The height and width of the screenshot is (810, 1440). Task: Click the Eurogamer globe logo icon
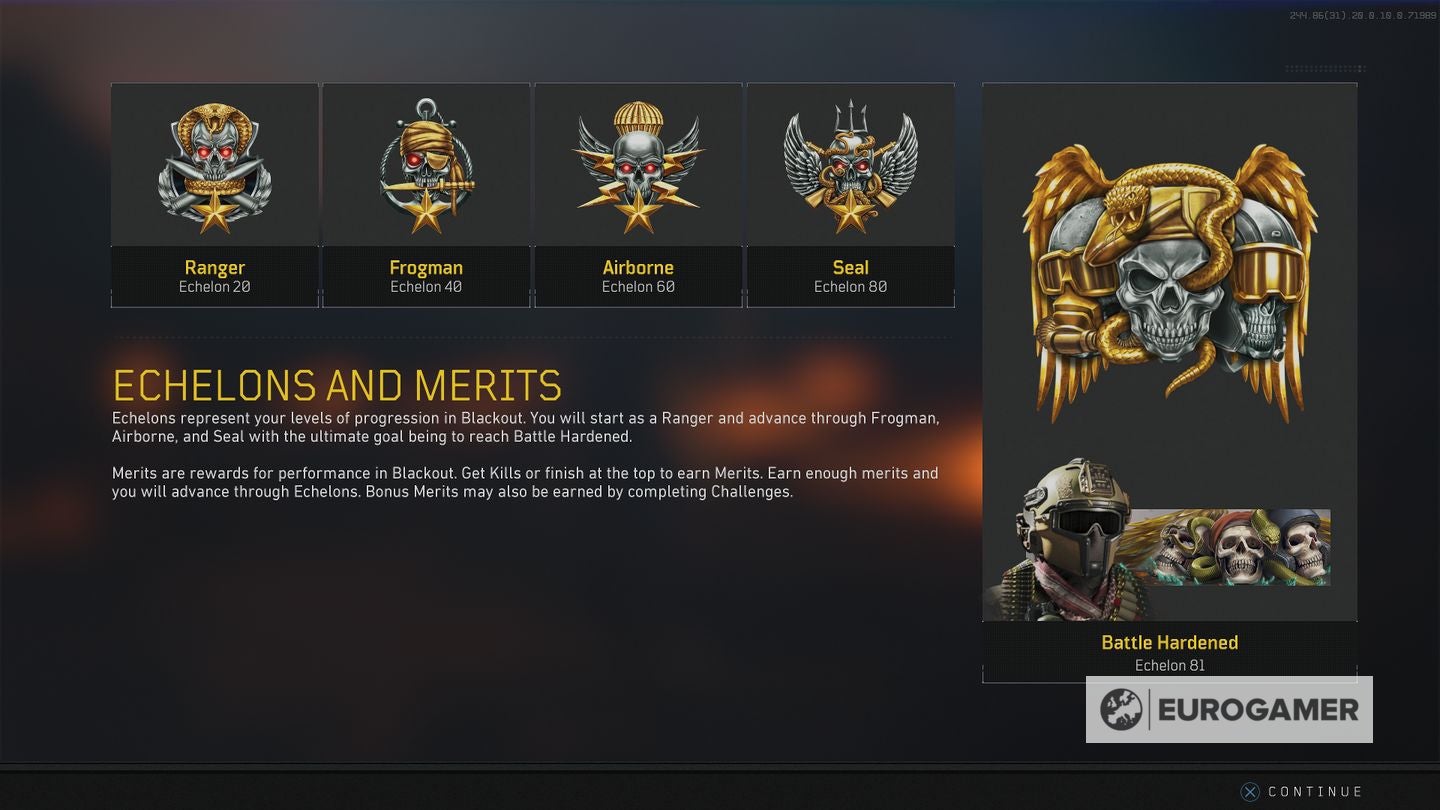coord(1121,710)
